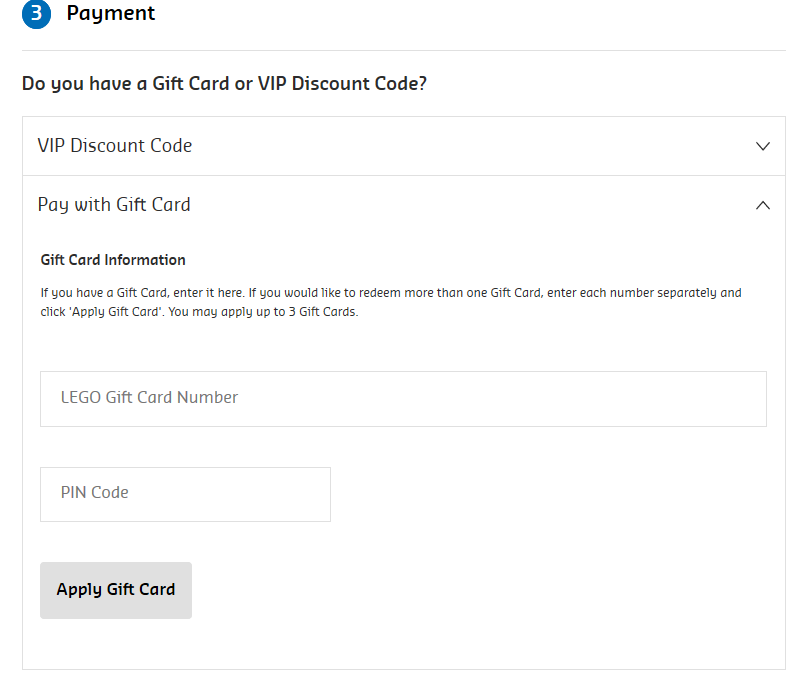Click the 'VIP Discount Code?' words in the question heading

pyautogui.click(x=342, y=84)
